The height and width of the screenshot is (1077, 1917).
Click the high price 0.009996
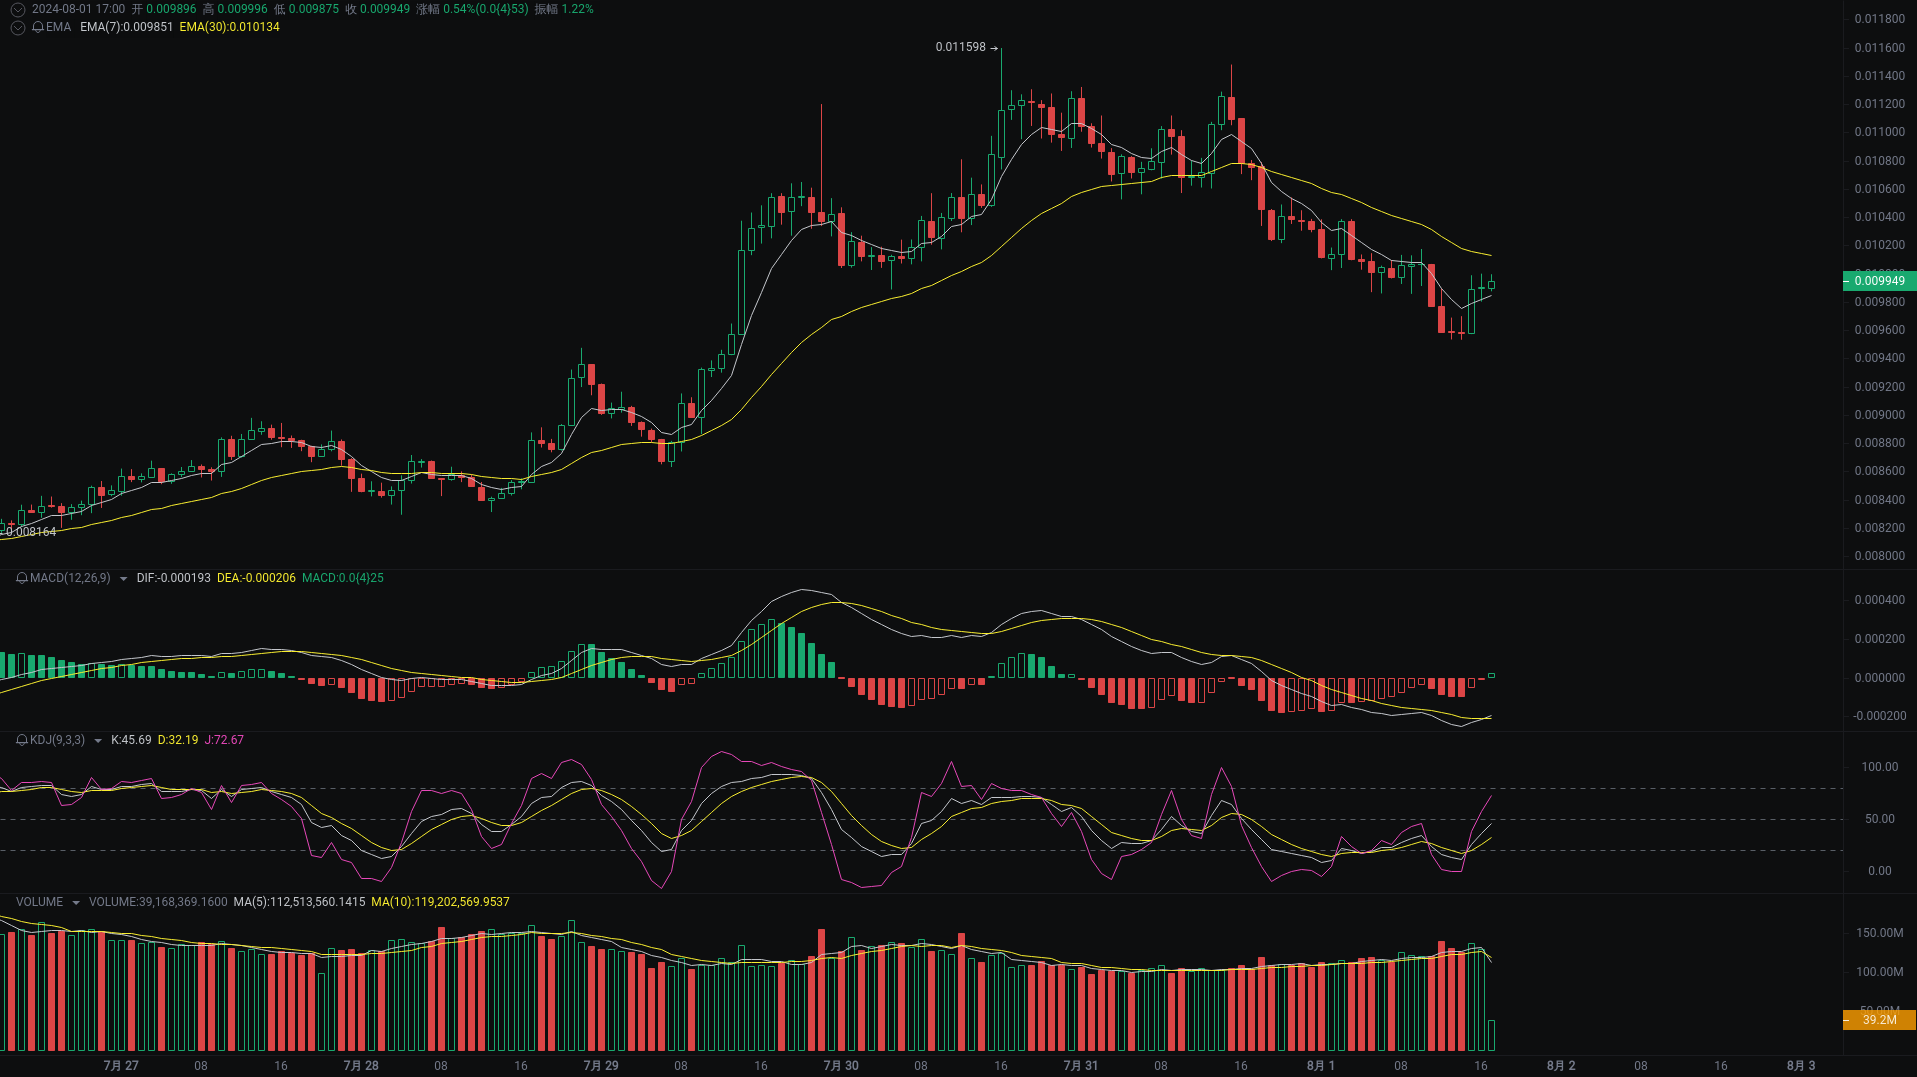pos(242,9)
